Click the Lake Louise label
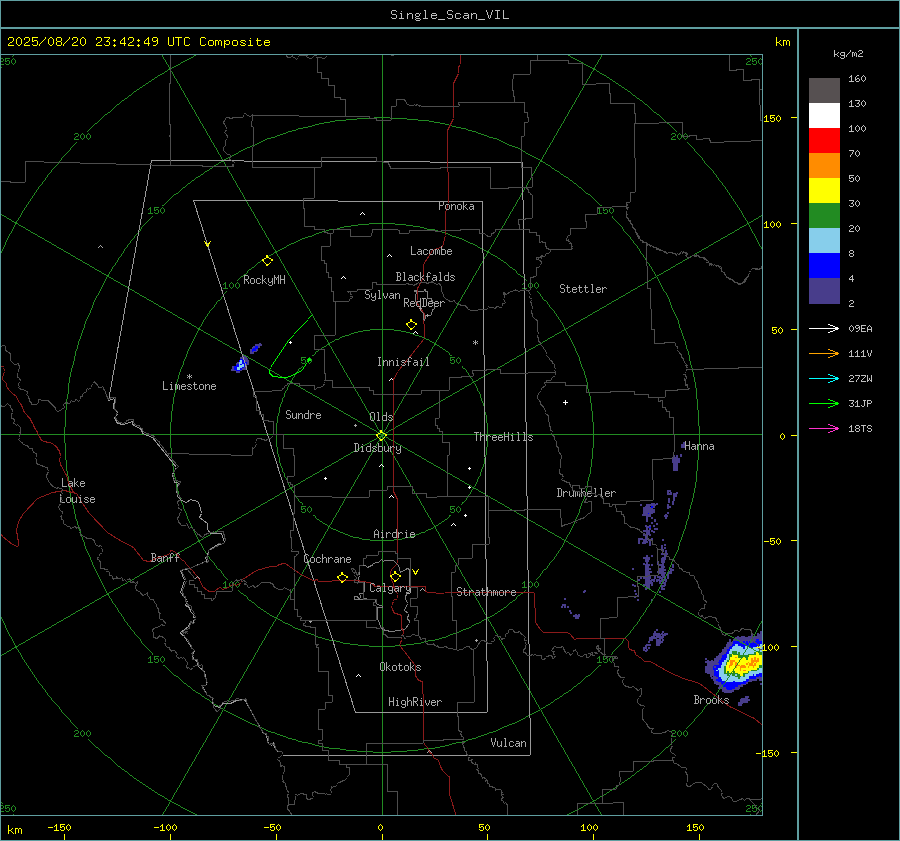Viewport: 900px width, 841px height. pos(77,491)
